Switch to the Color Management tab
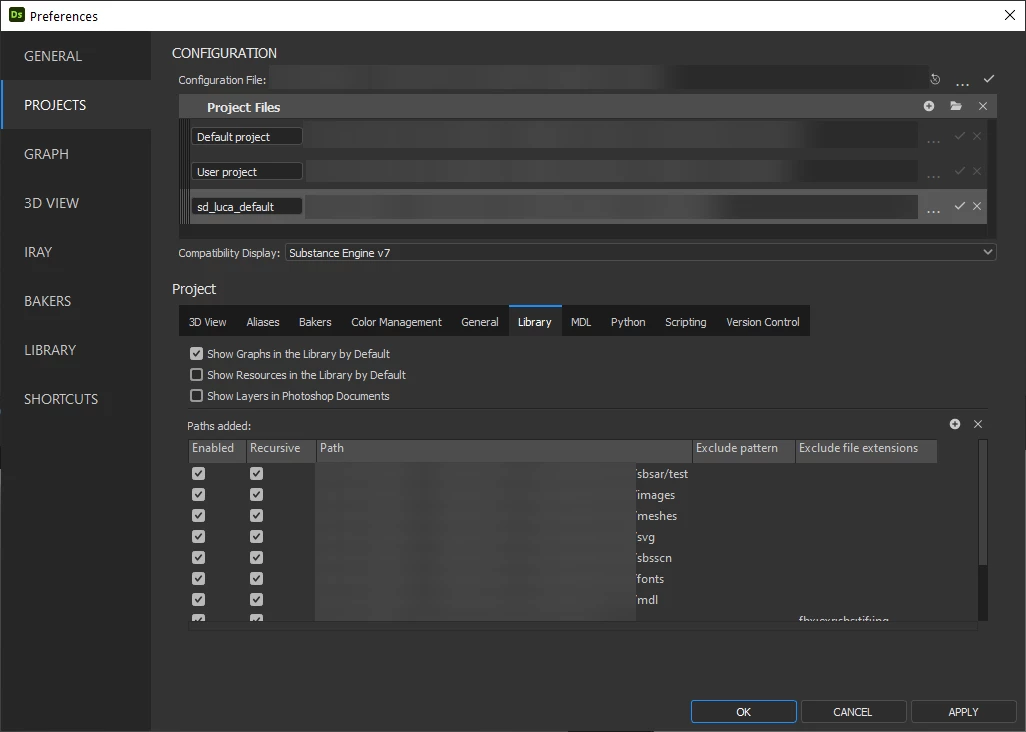This screenshot has height=732, width=1026. pos(397,322)
